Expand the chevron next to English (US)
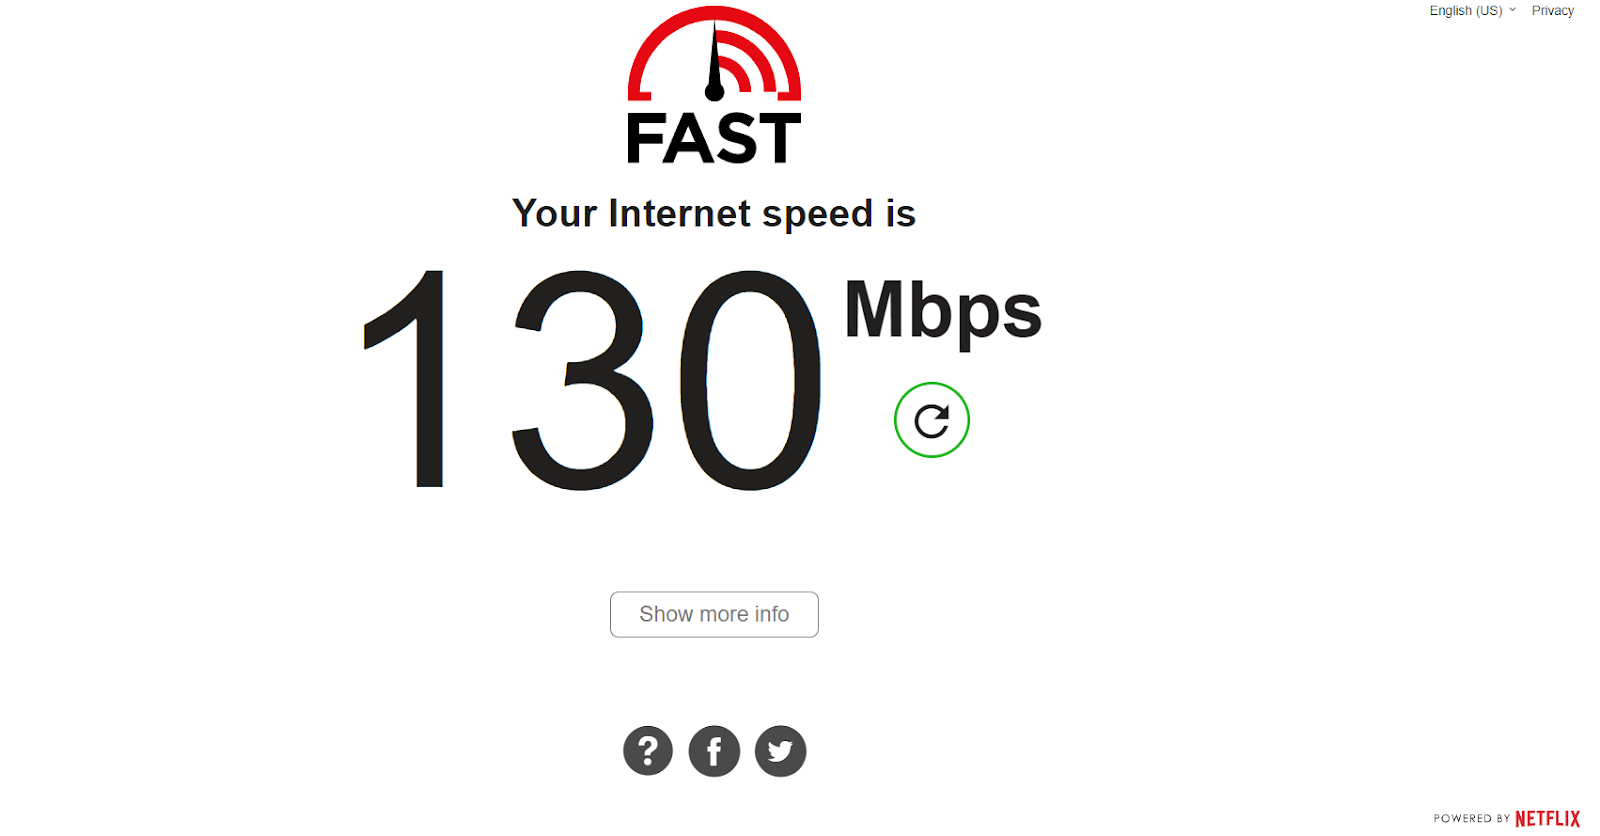Viewport: 1600px width, 836px height. (1512, 10)
